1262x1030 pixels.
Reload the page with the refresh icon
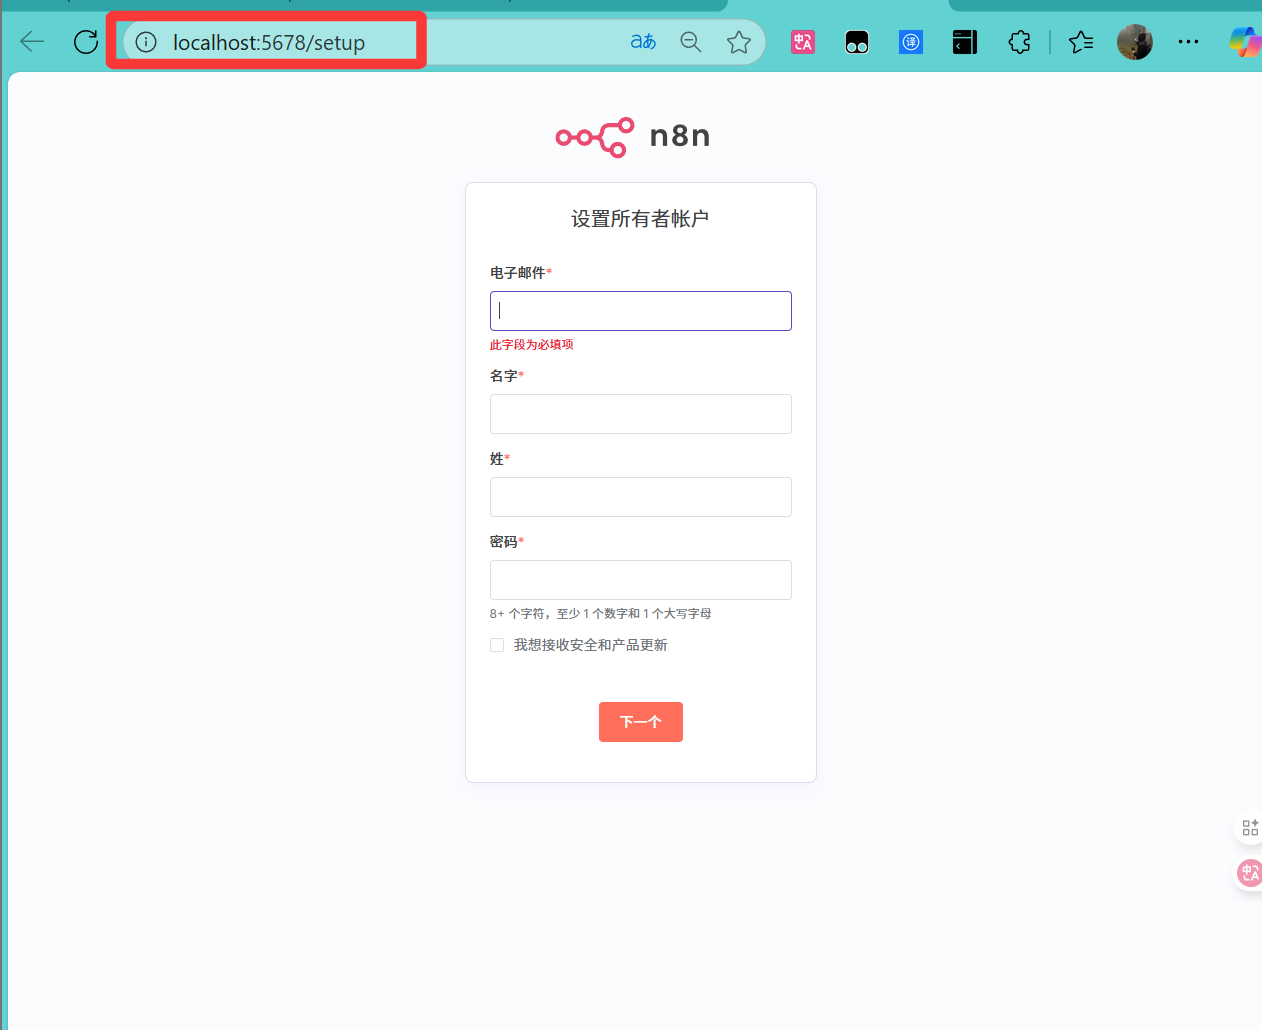click(86, 42)
